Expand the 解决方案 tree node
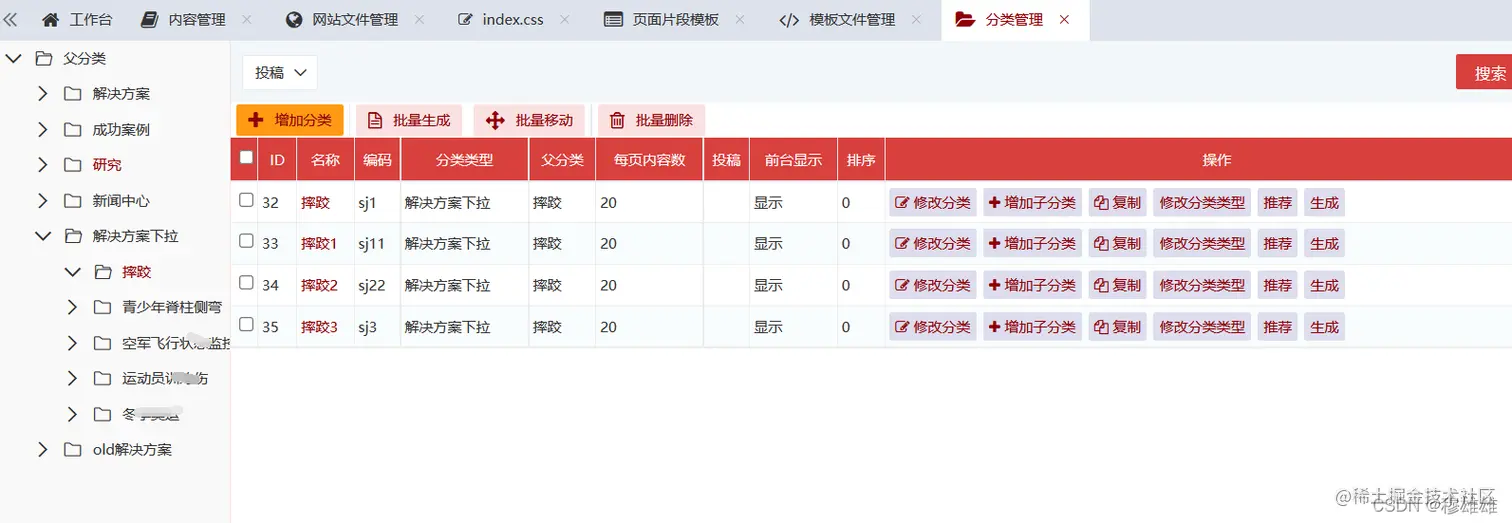The image size is (1512, 523). (x=42, y=94)
